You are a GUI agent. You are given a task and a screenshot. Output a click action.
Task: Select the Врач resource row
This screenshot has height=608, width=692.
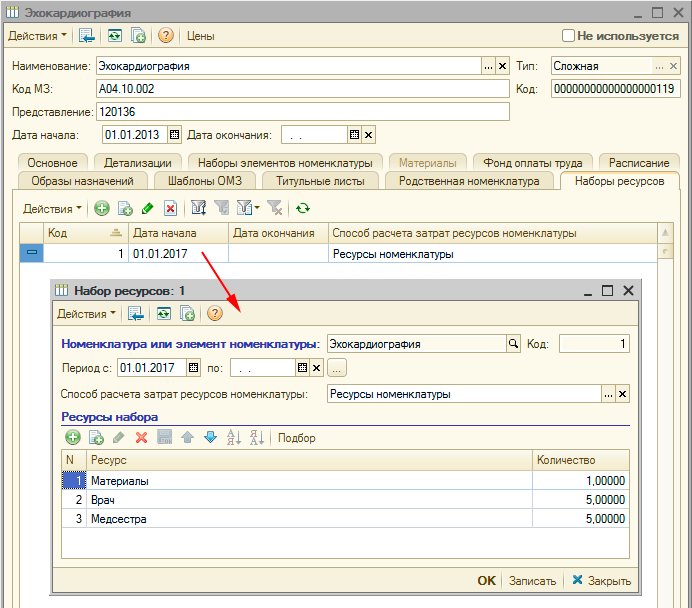(x=300, y=500)
